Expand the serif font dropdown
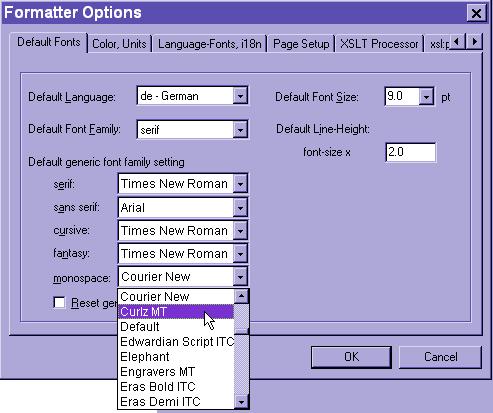The height and width of the screenshot is (413, 493). 240,183
